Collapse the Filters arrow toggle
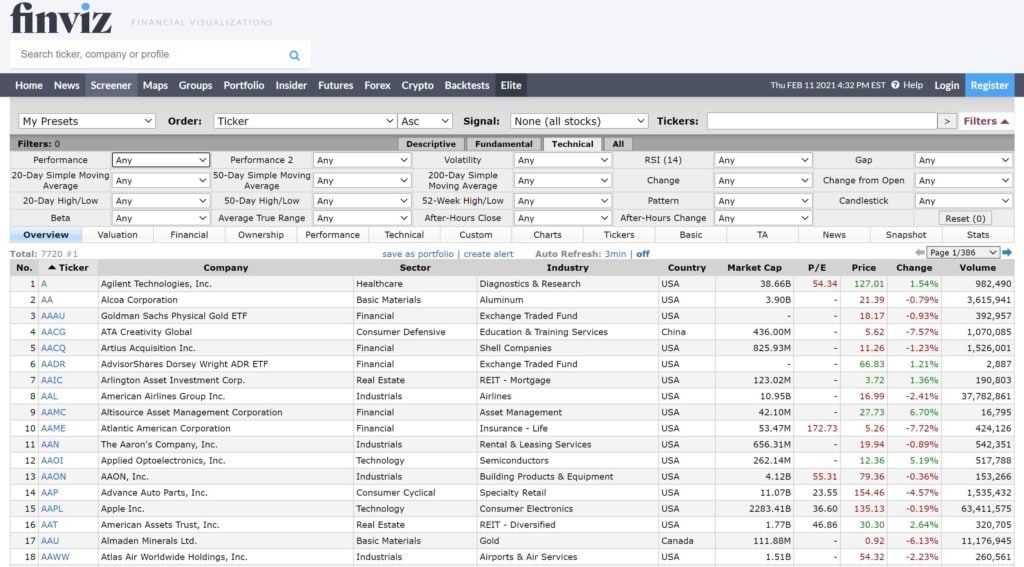 click(1004, 122)
